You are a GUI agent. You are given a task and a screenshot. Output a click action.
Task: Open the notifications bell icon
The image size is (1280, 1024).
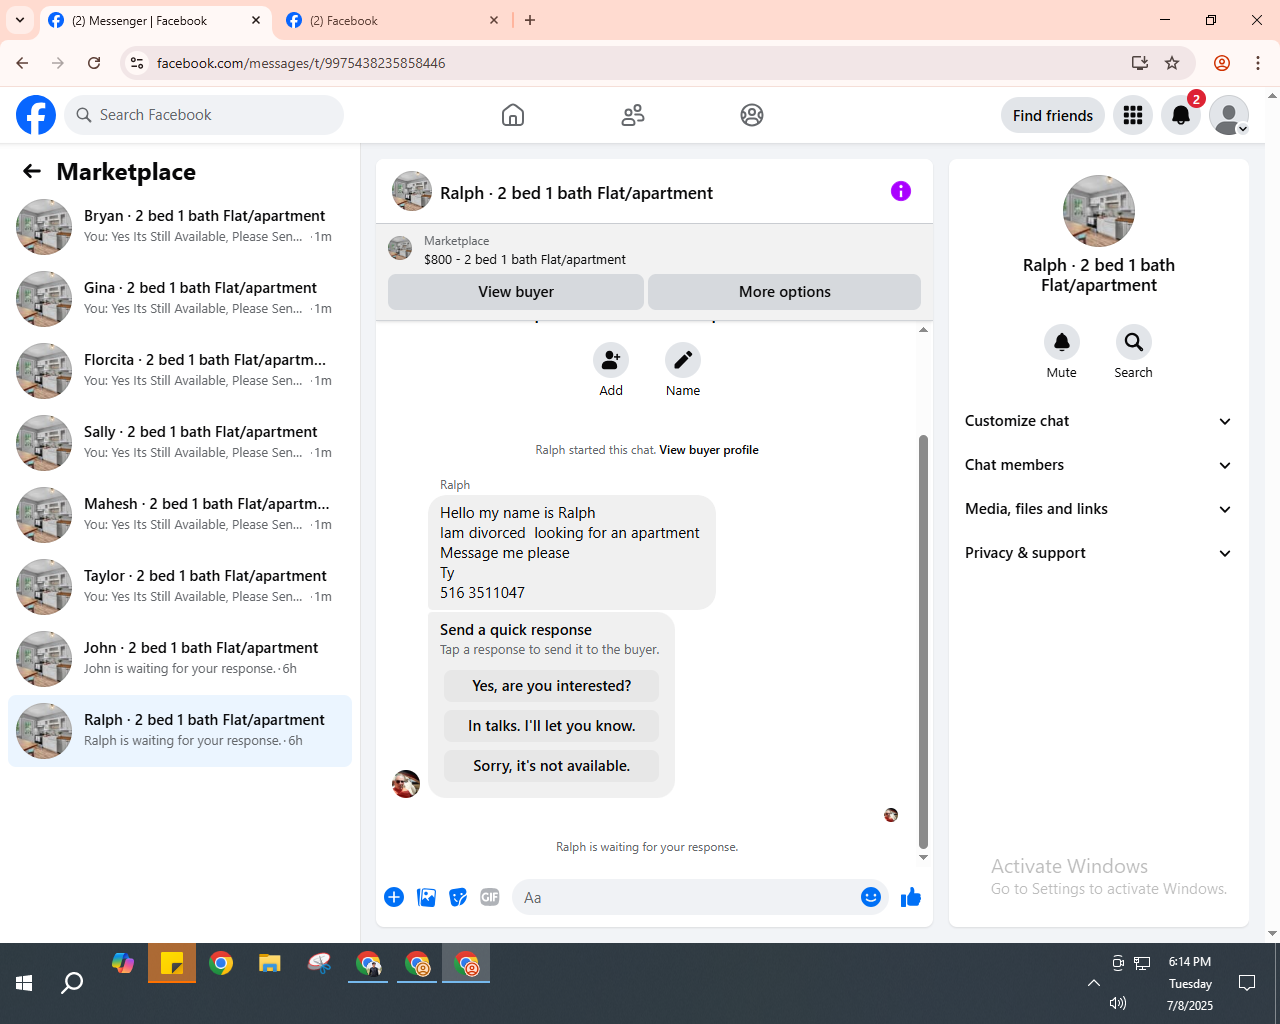pyautogui.click(x=1181, y=115)
